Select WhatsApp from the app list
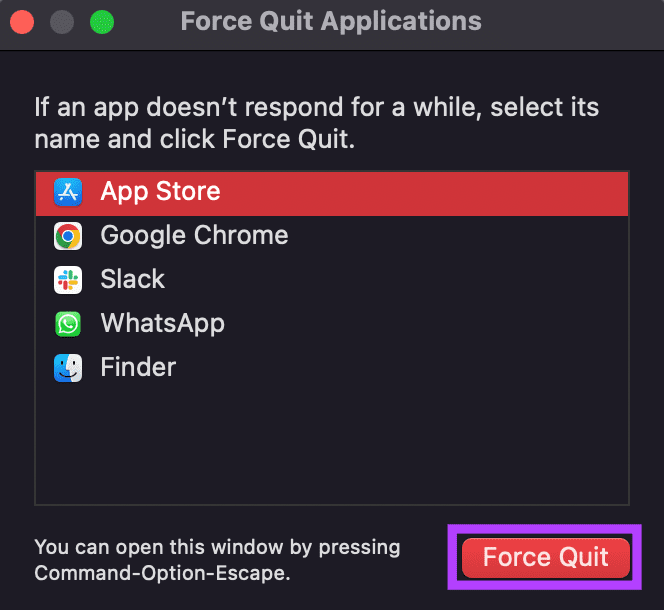This screenshot has width=664, height=610. (332, 324)
